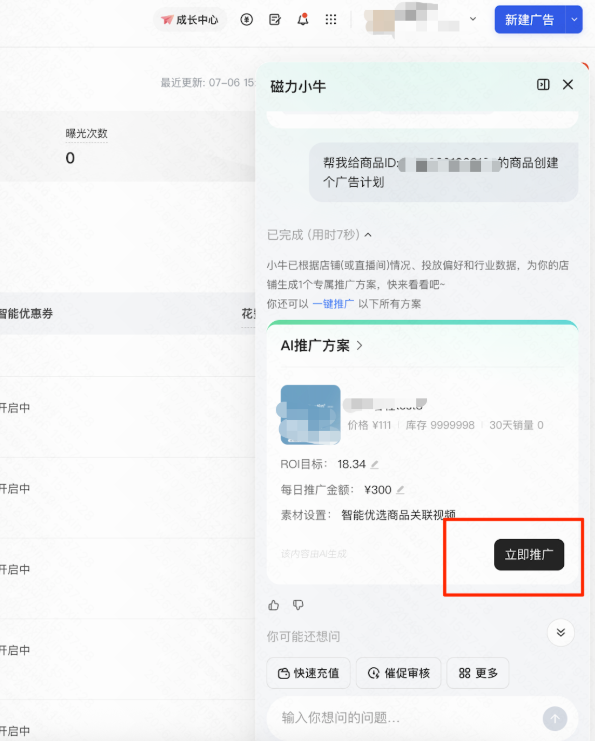The width and height of the screenshot is (595, 741).
Task: Open the nine-dot apps grid icon
Action: pyautogui.click(x=331, y=19)
